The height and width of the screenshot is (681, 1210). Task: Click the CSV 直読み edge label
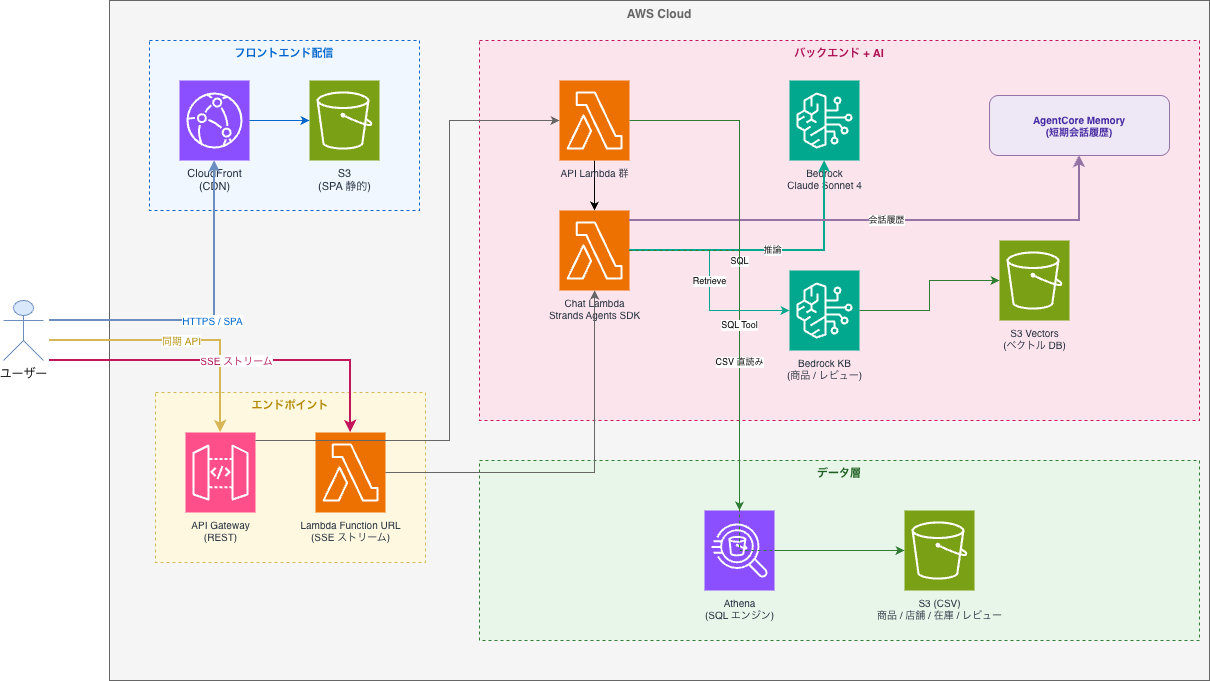point(739,362)
